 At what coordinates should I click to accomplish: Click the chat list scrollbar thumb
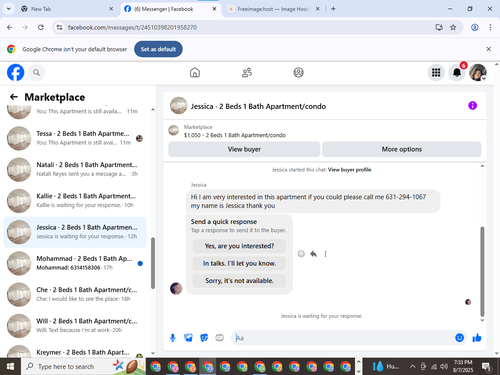tap(153, 263)
